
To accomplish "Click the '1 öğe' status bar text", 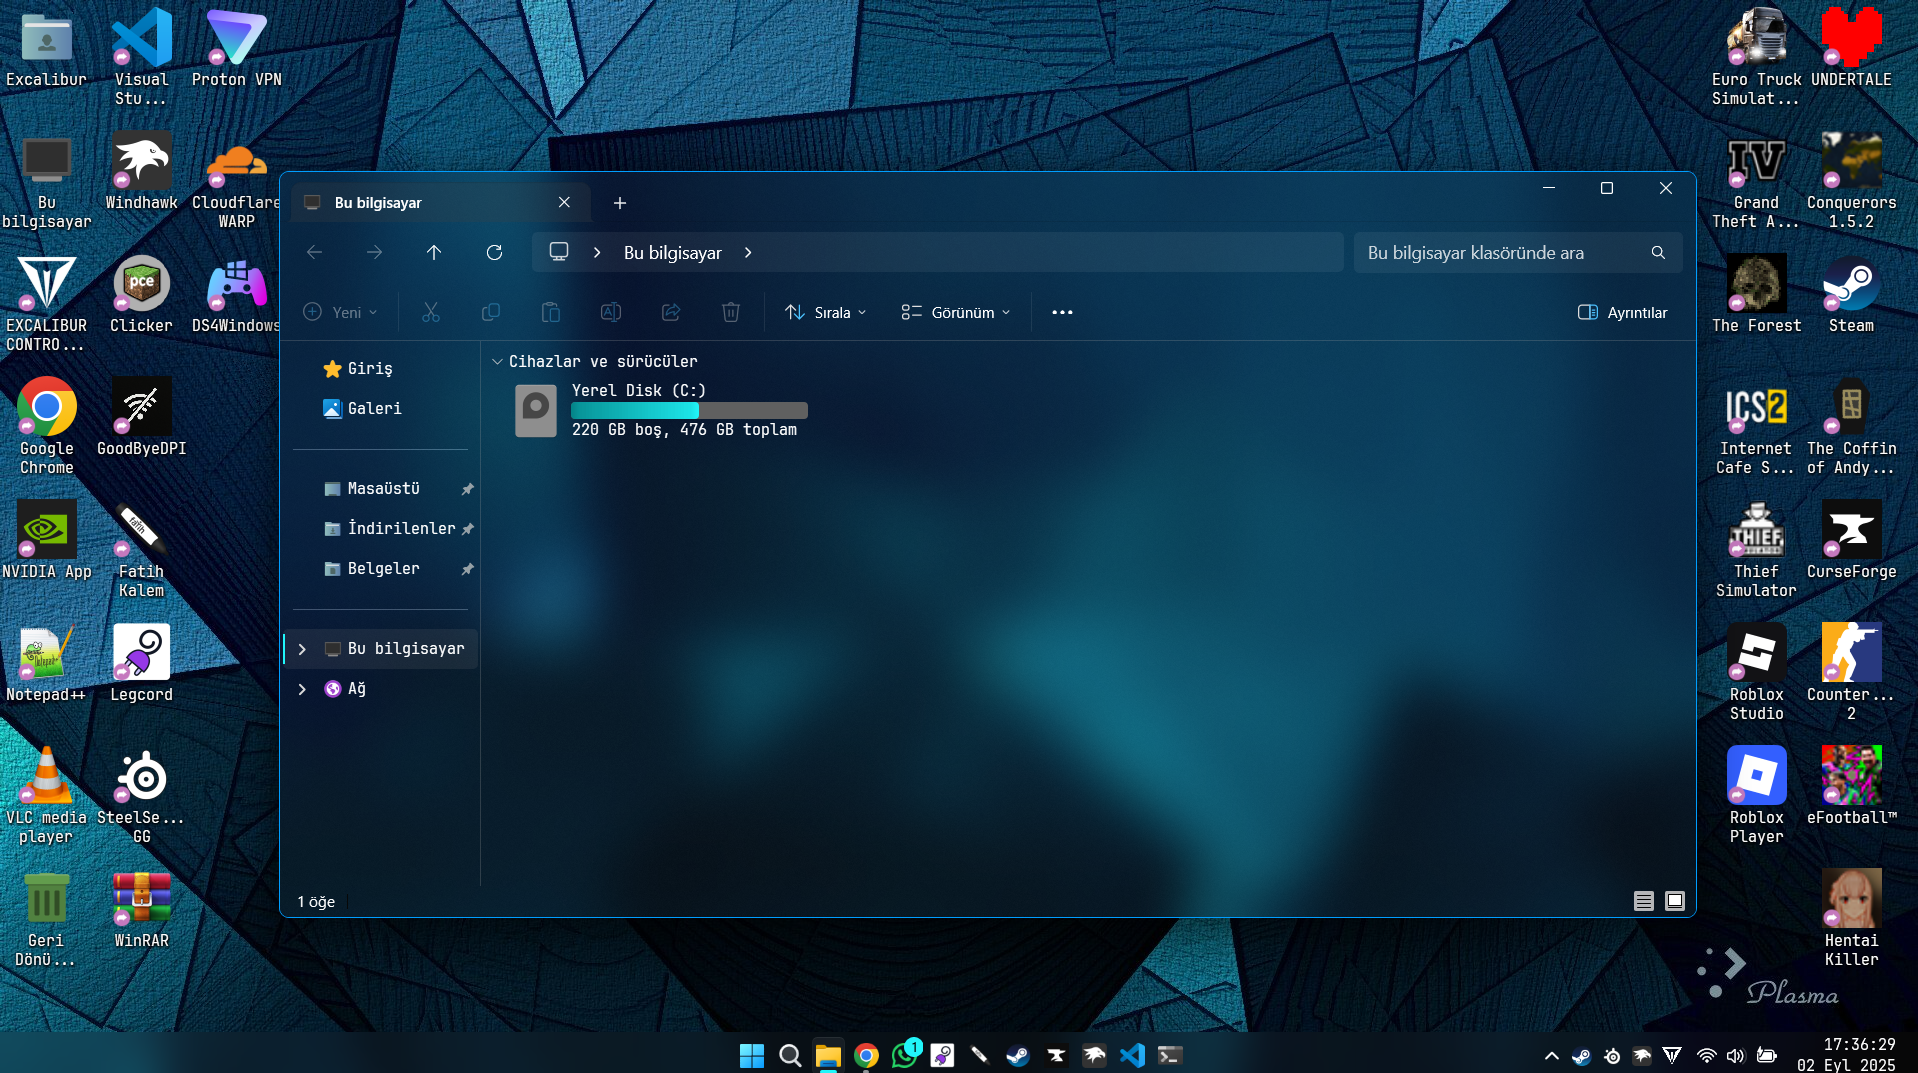I will coord(316,901).
